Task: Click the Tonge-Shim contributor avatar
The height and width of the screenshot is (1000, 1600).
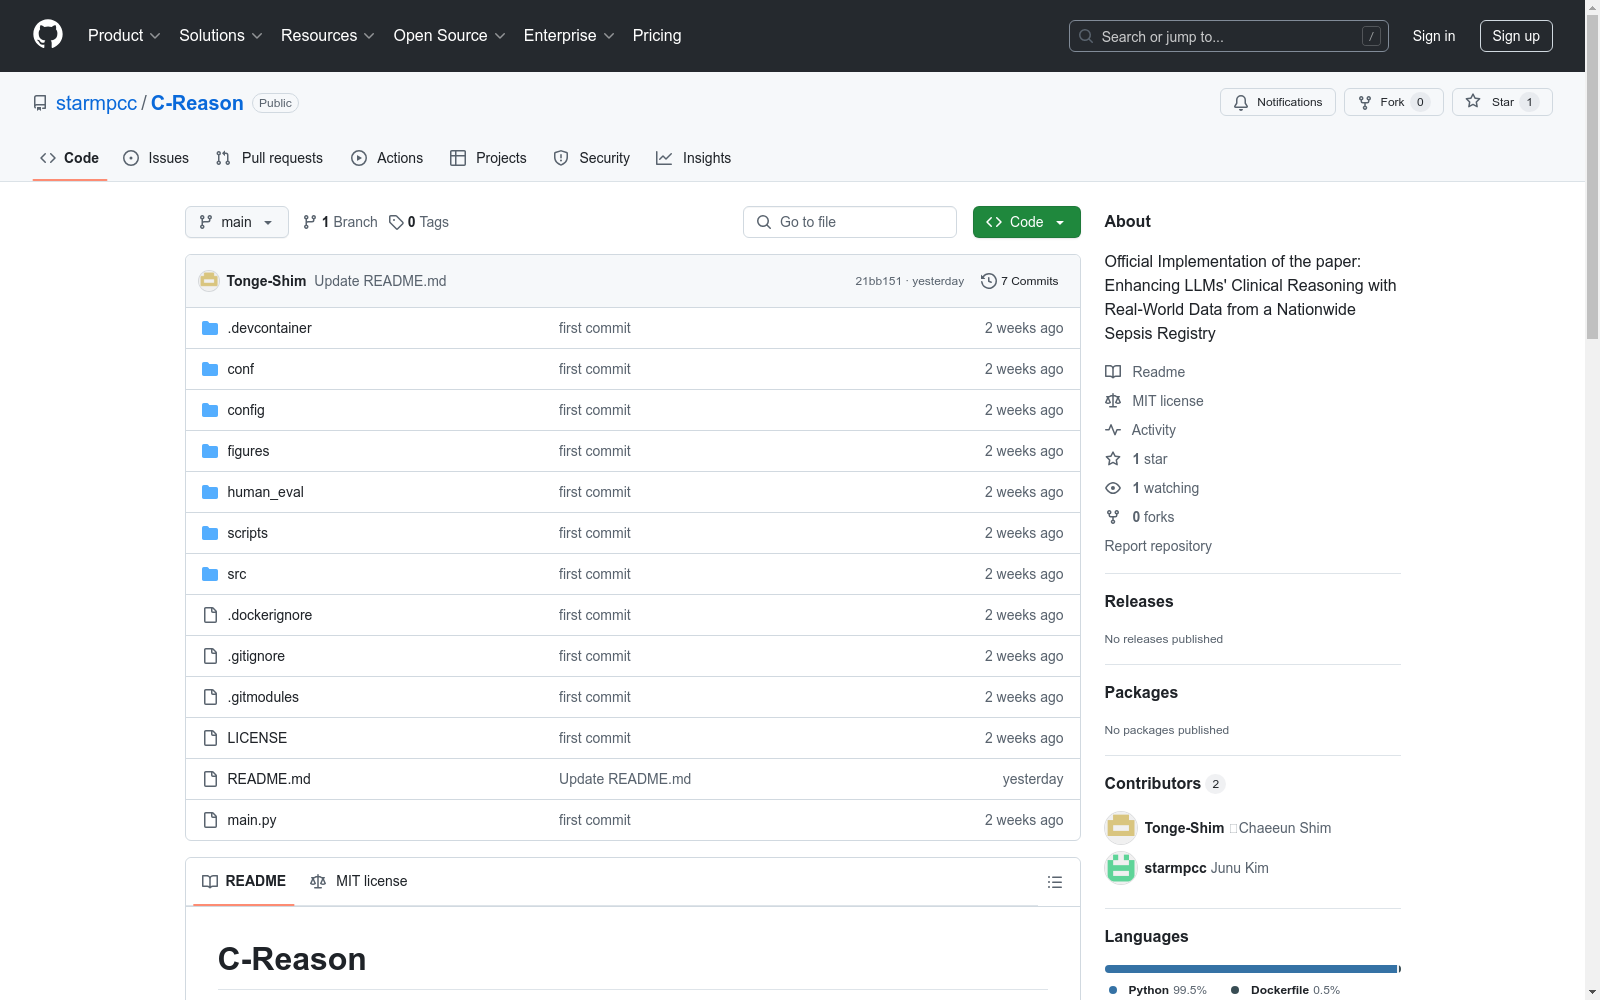Action: [x=1121, y=828]
